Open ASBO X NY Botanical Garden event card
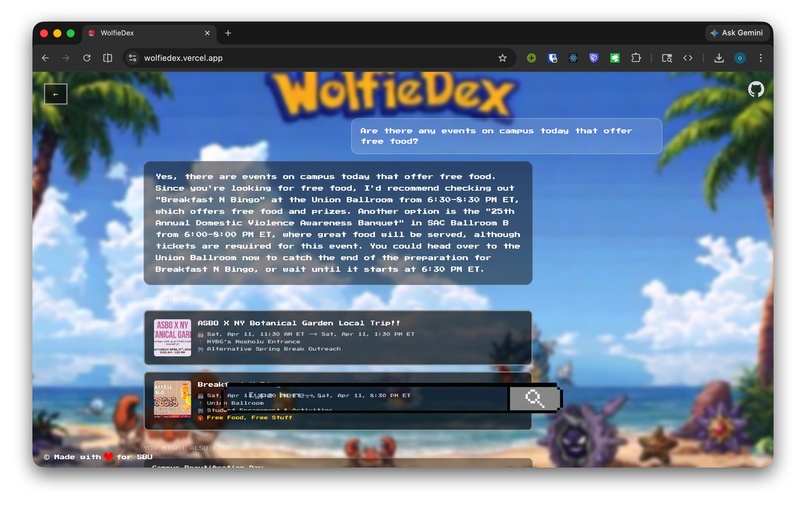 coord(338,338)
